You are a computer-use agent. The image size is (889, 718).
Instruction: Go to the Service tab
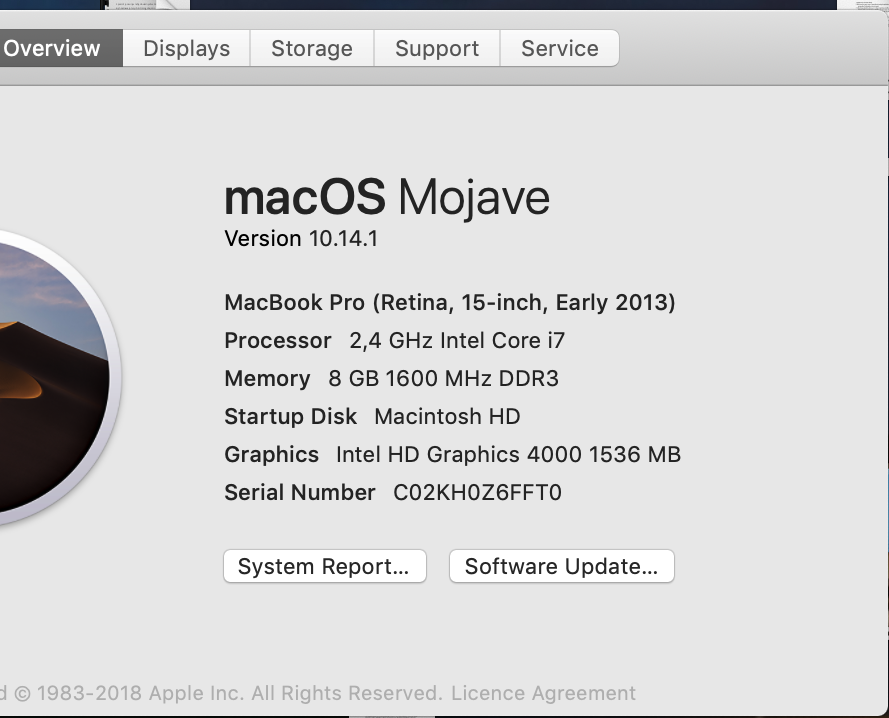click(560, 48)
